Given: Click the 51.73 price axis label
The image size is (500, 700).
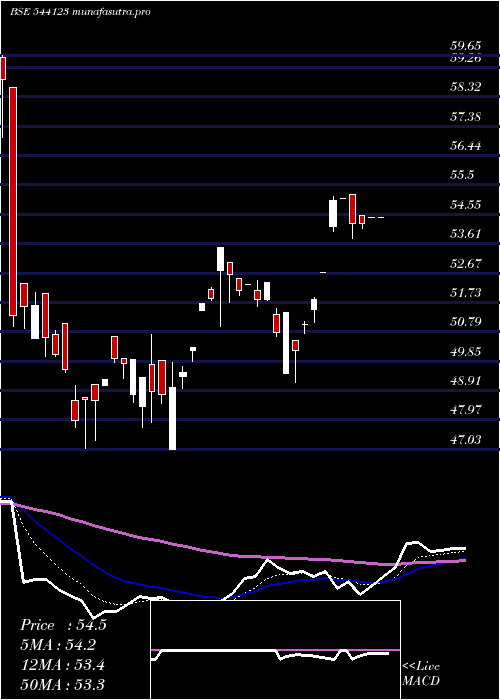Looking at the screenshot, I should [x=465, y=292].
